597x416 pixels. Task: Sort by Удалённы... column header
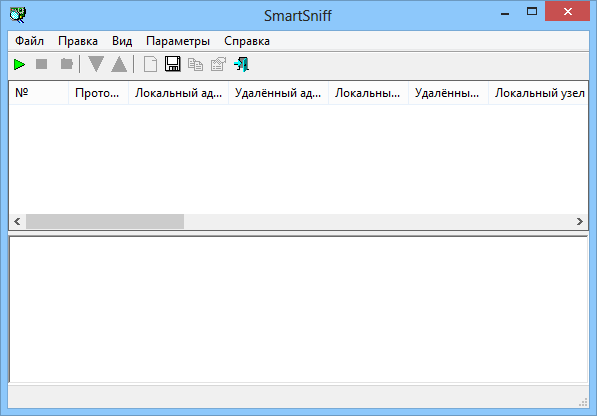(448, 92)
